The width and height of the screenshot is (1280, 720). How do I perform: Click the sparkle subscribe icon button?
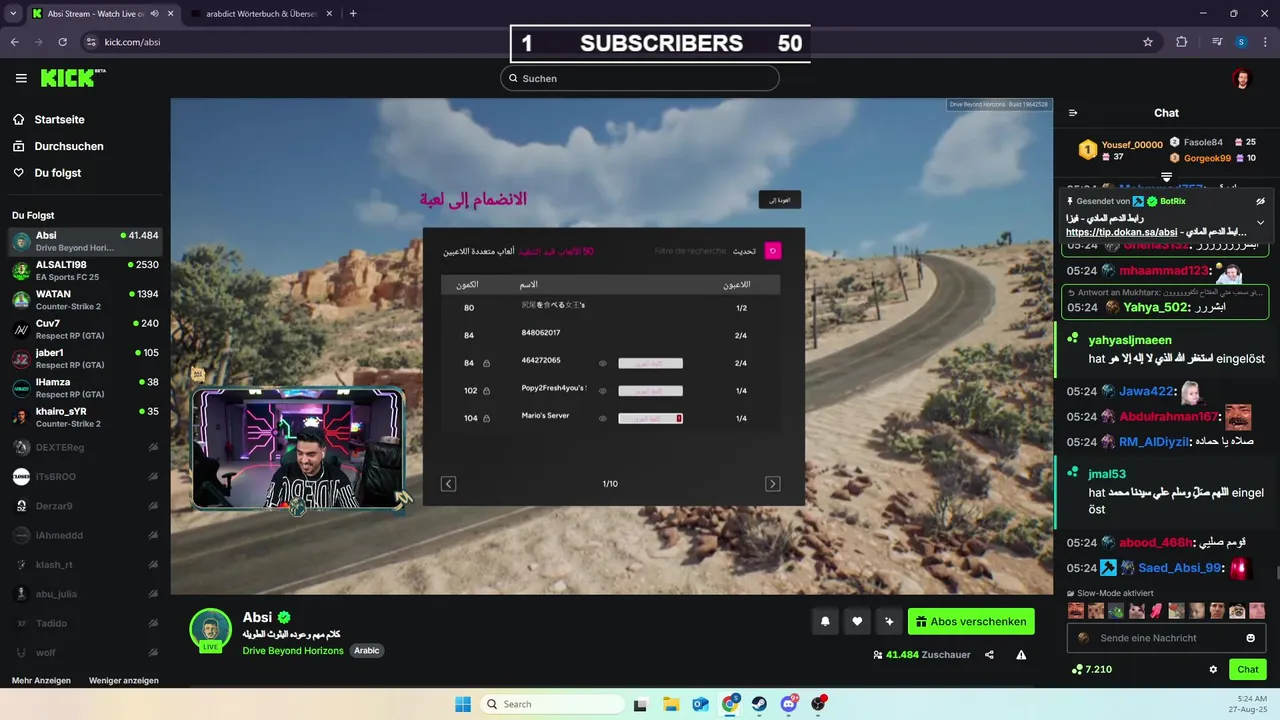click(x=889, y=621)
